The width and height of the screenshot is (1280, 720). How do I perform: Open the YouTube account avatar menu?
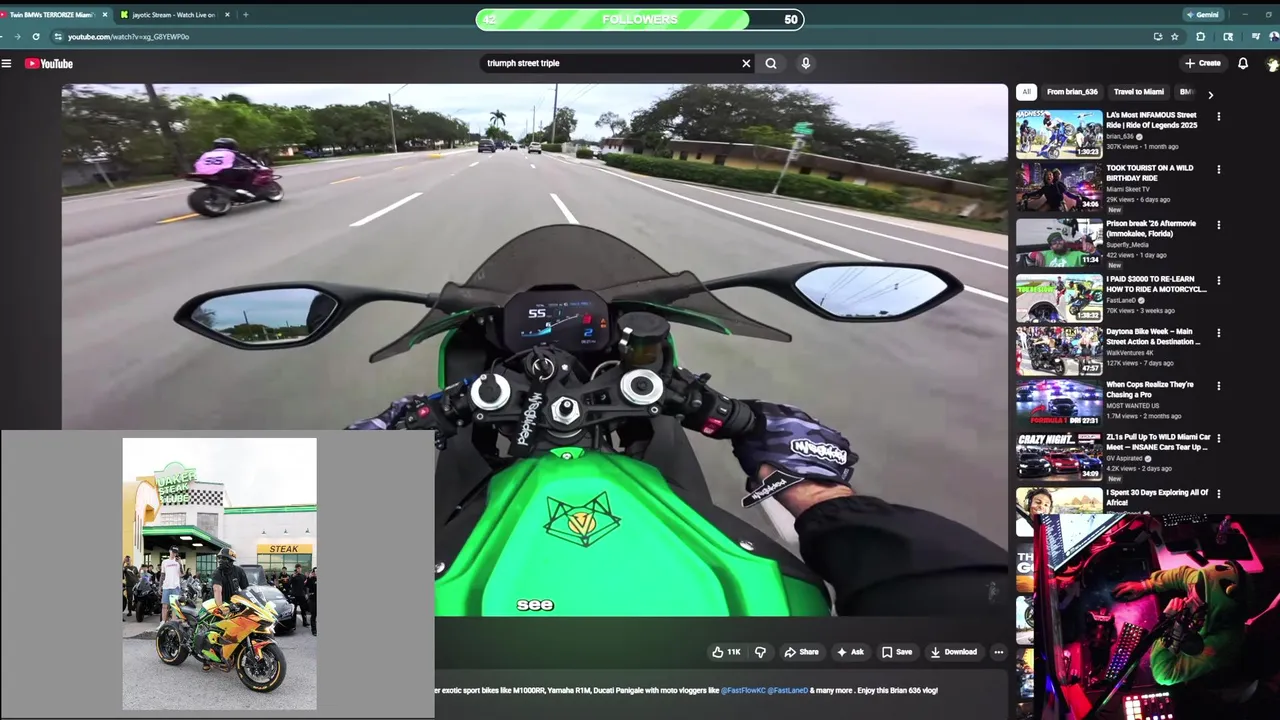tap(1272, 63)
